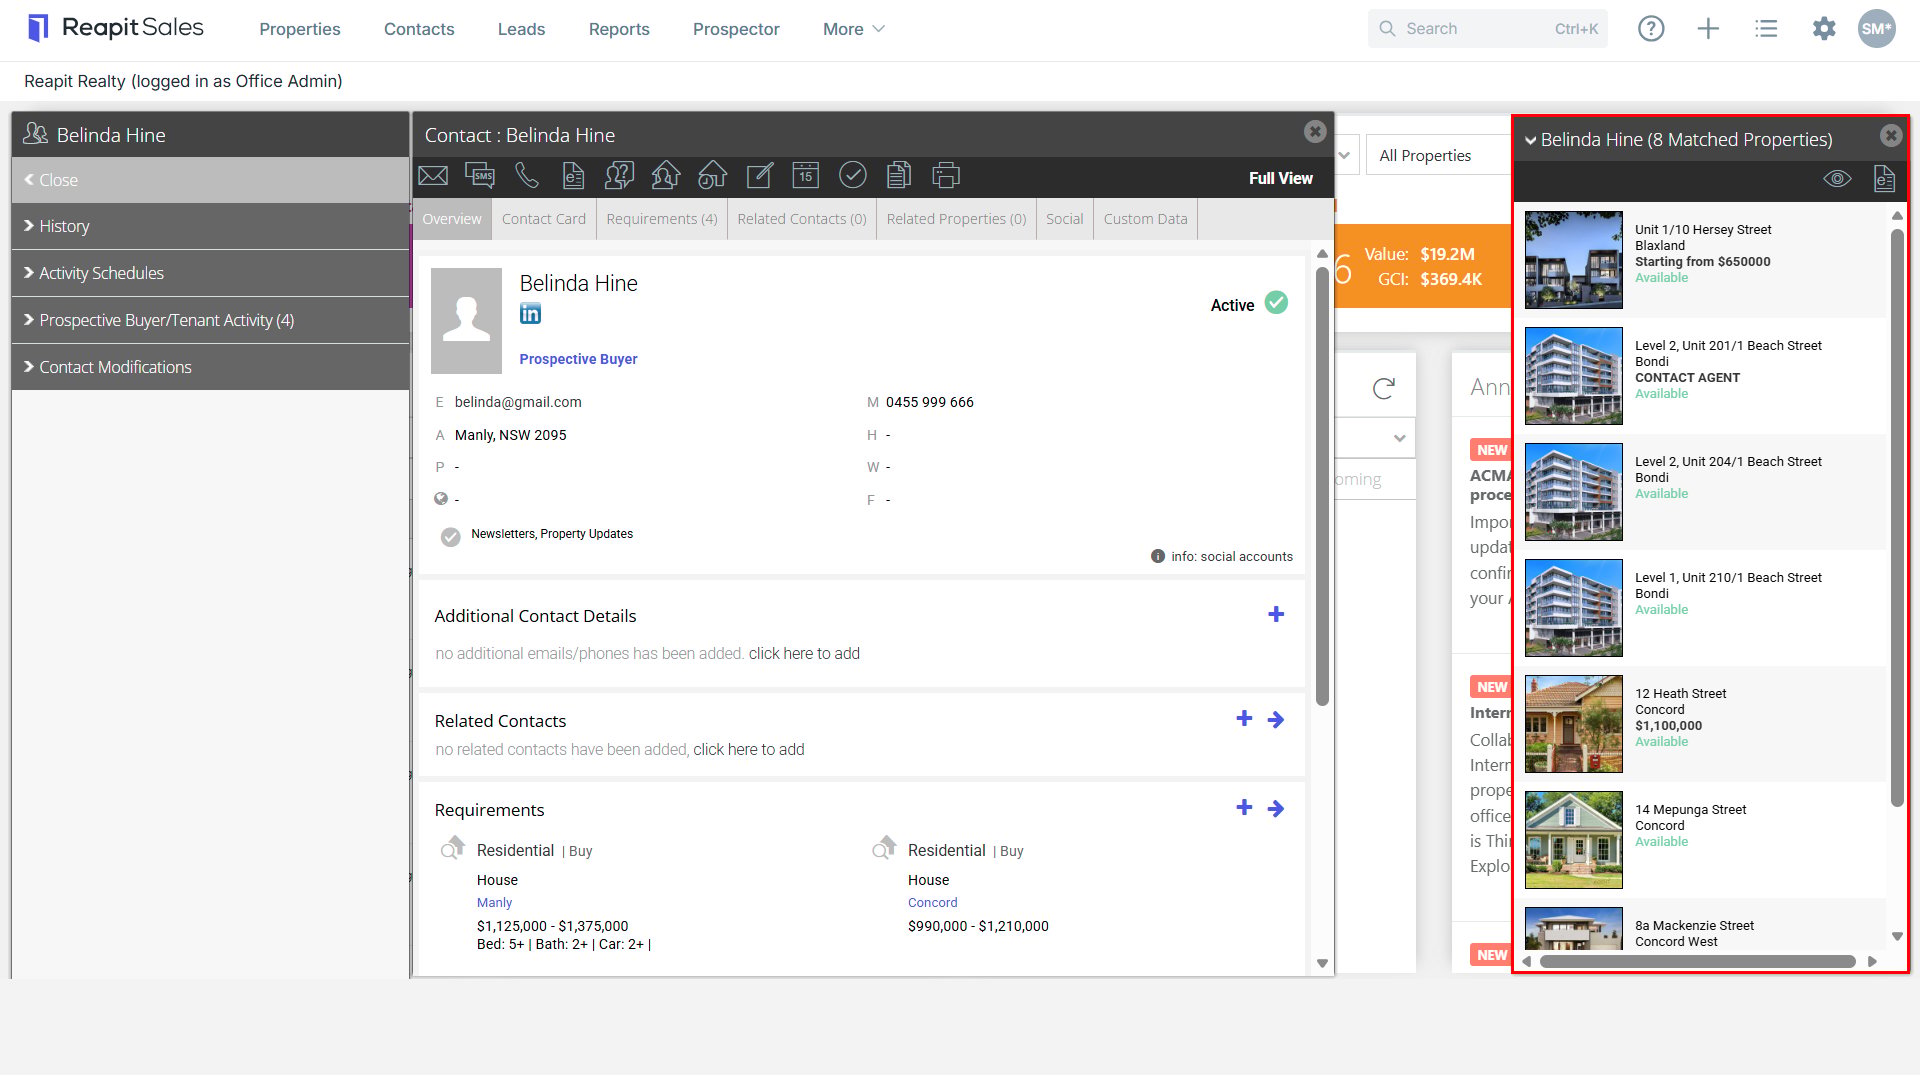Log a phone call with the phone icon
This screenshot has height=1080, width=1920.
tap(527, 176)
